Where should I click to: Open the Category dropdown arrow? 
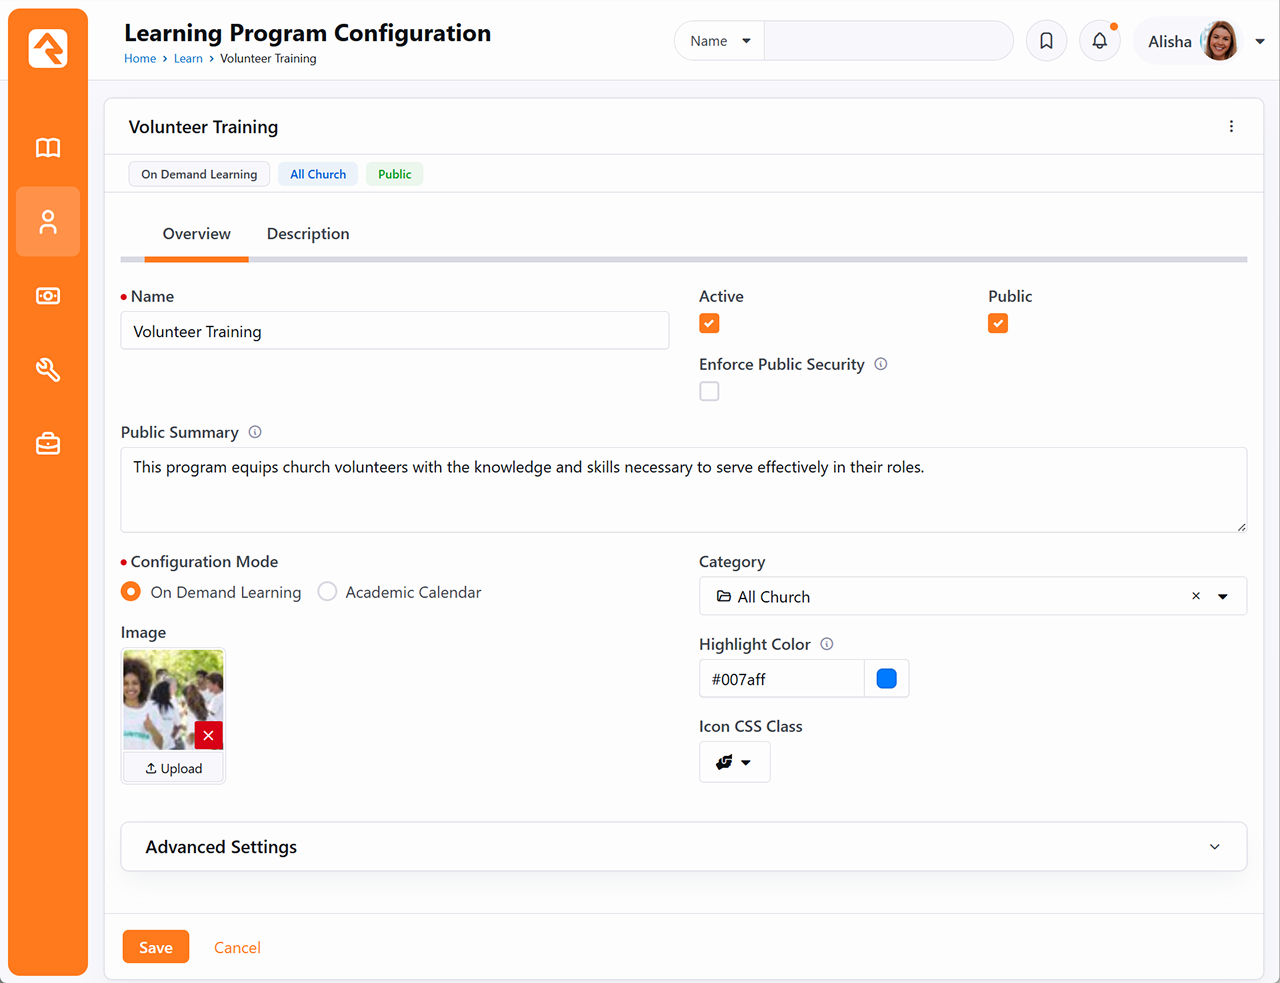pyautogui.click(x=1222, y=597)
